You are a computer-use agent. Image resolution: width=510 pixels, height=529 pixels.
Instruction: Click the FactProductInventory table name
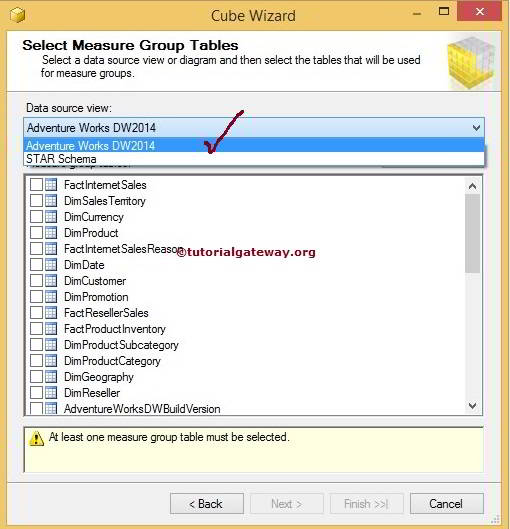pyautogui.click(x=115, y=329)
